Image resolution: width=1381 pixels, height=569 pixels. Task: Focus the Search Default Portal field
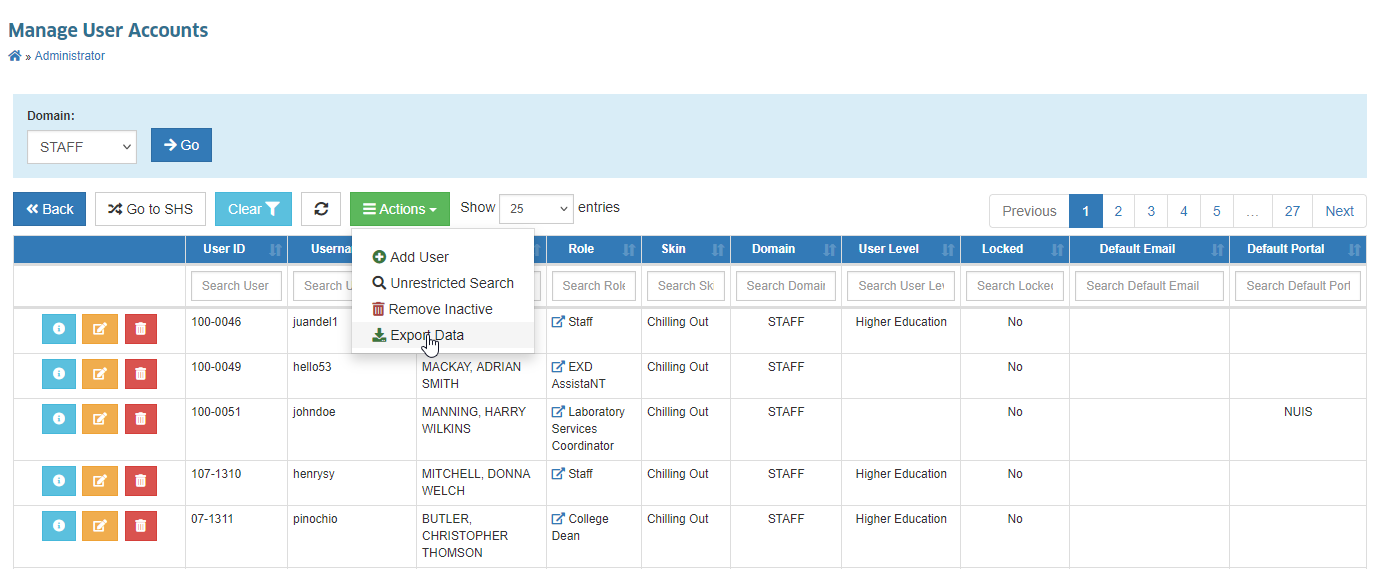pos(1298,286)
